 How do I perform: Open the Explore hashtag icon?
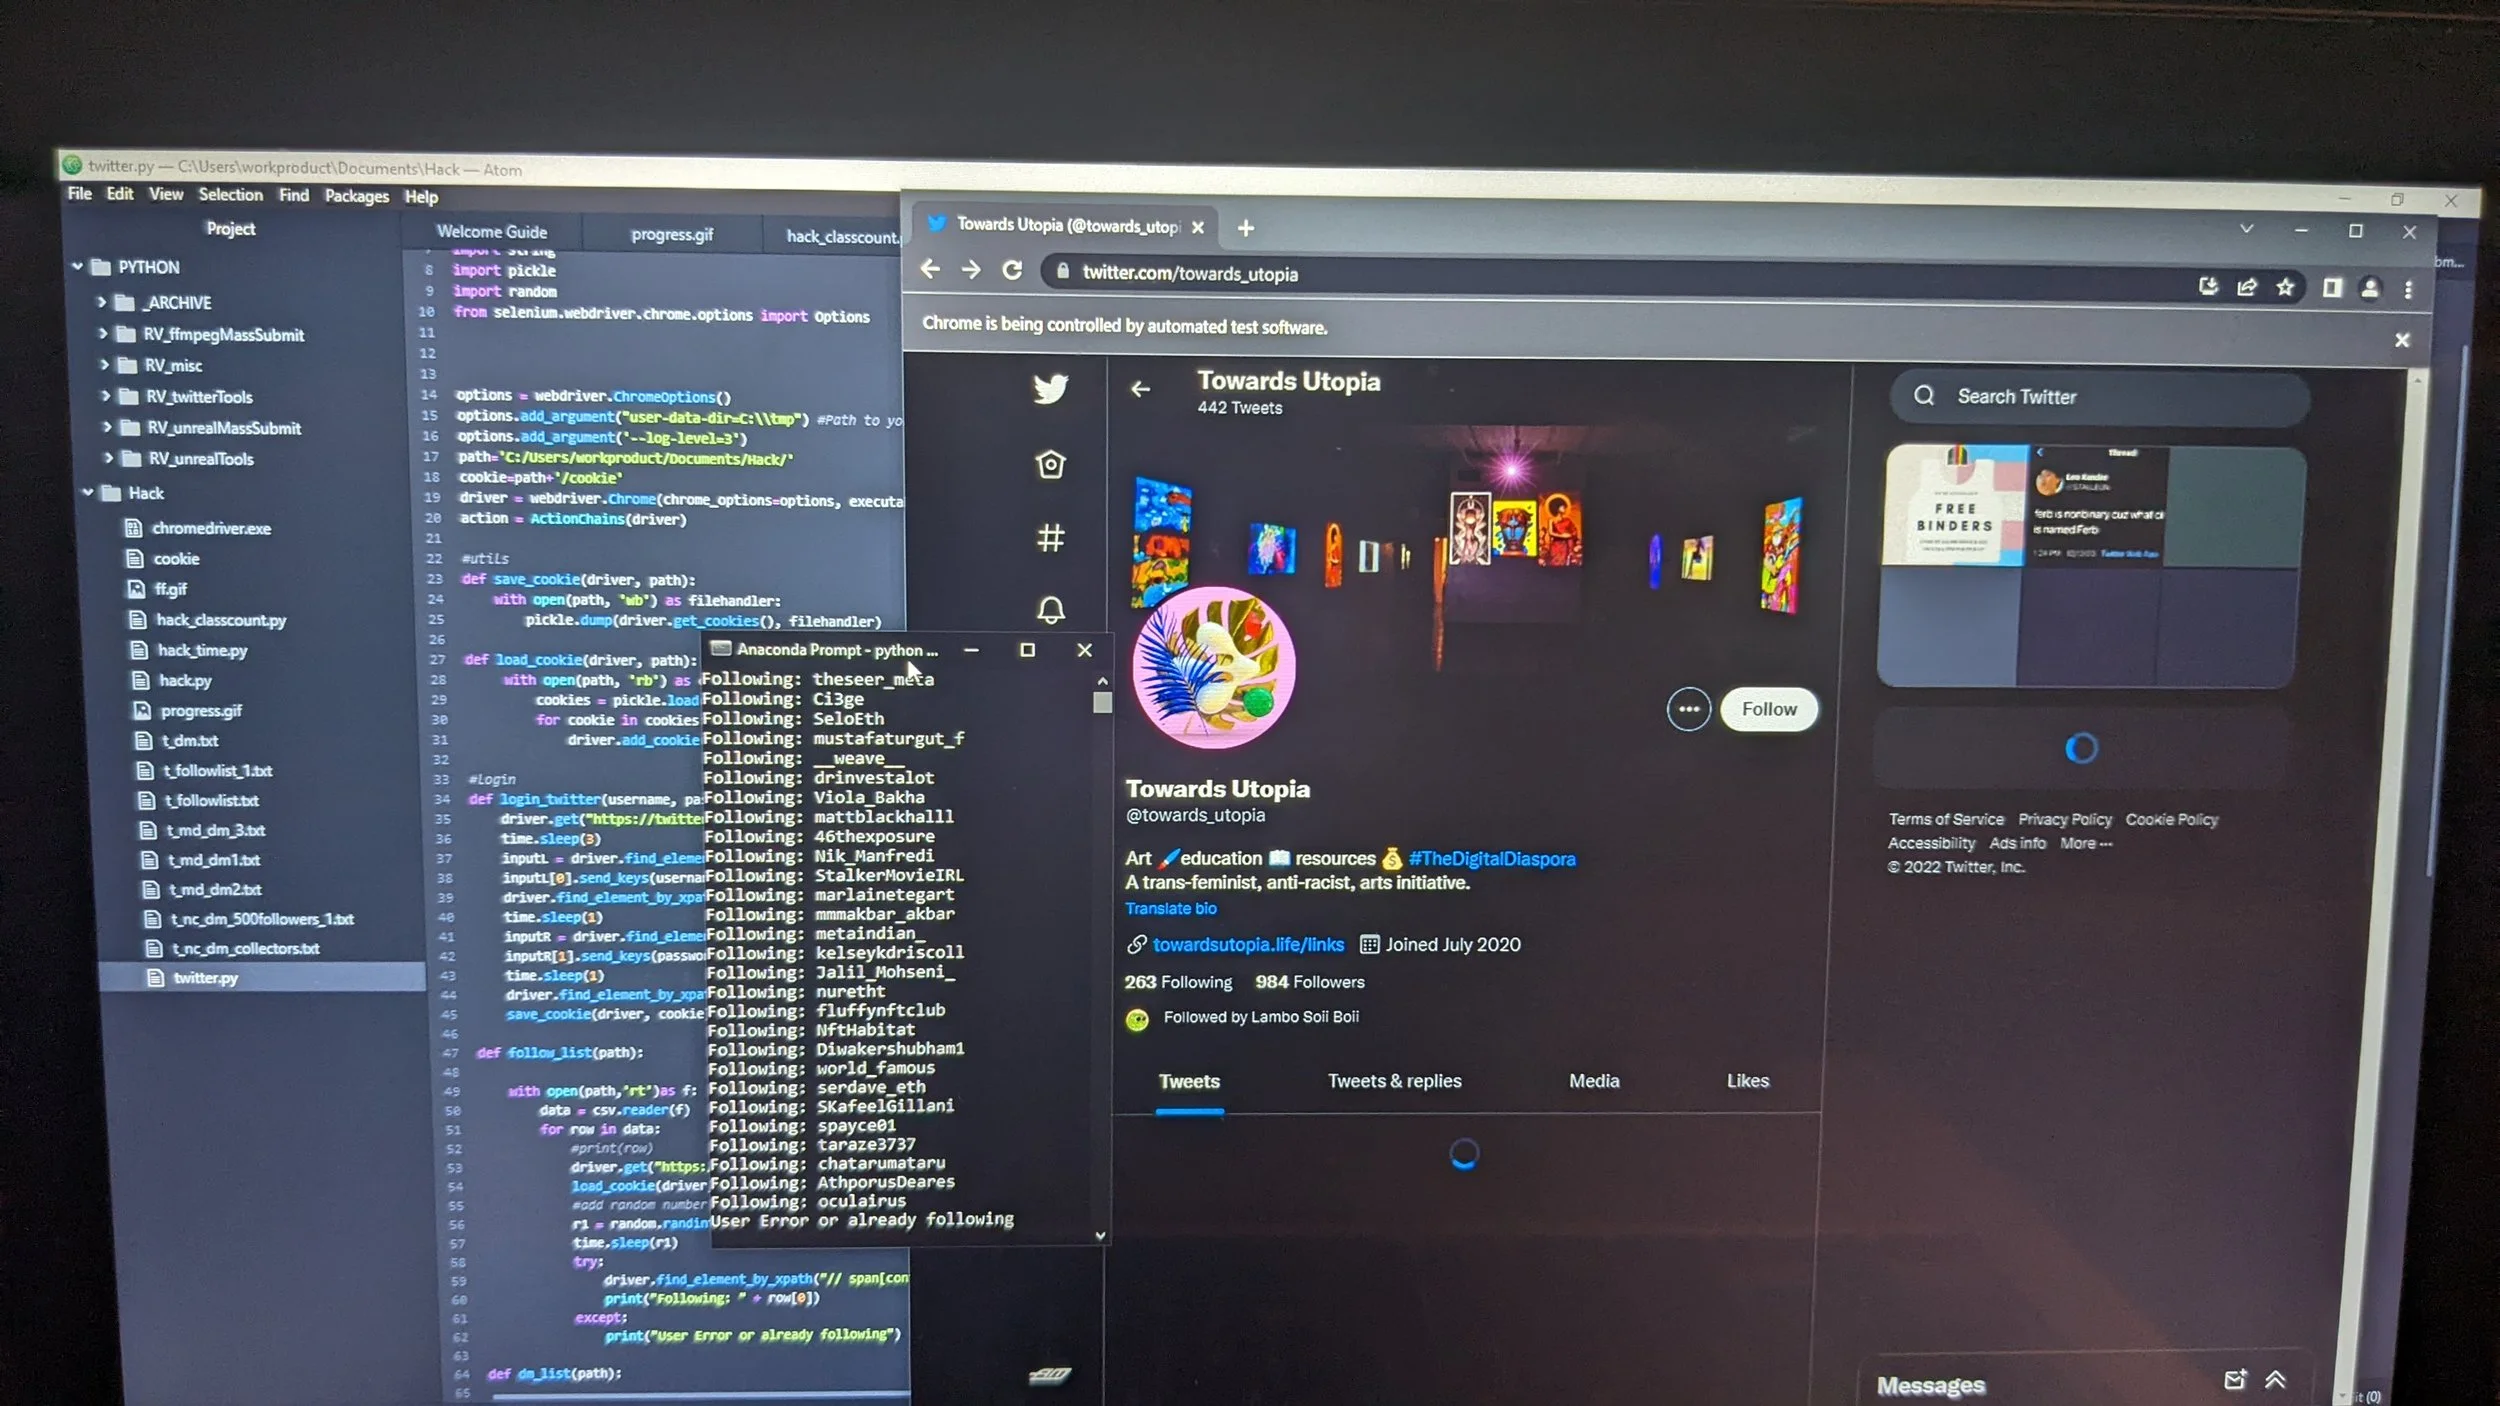(1050, 538)
